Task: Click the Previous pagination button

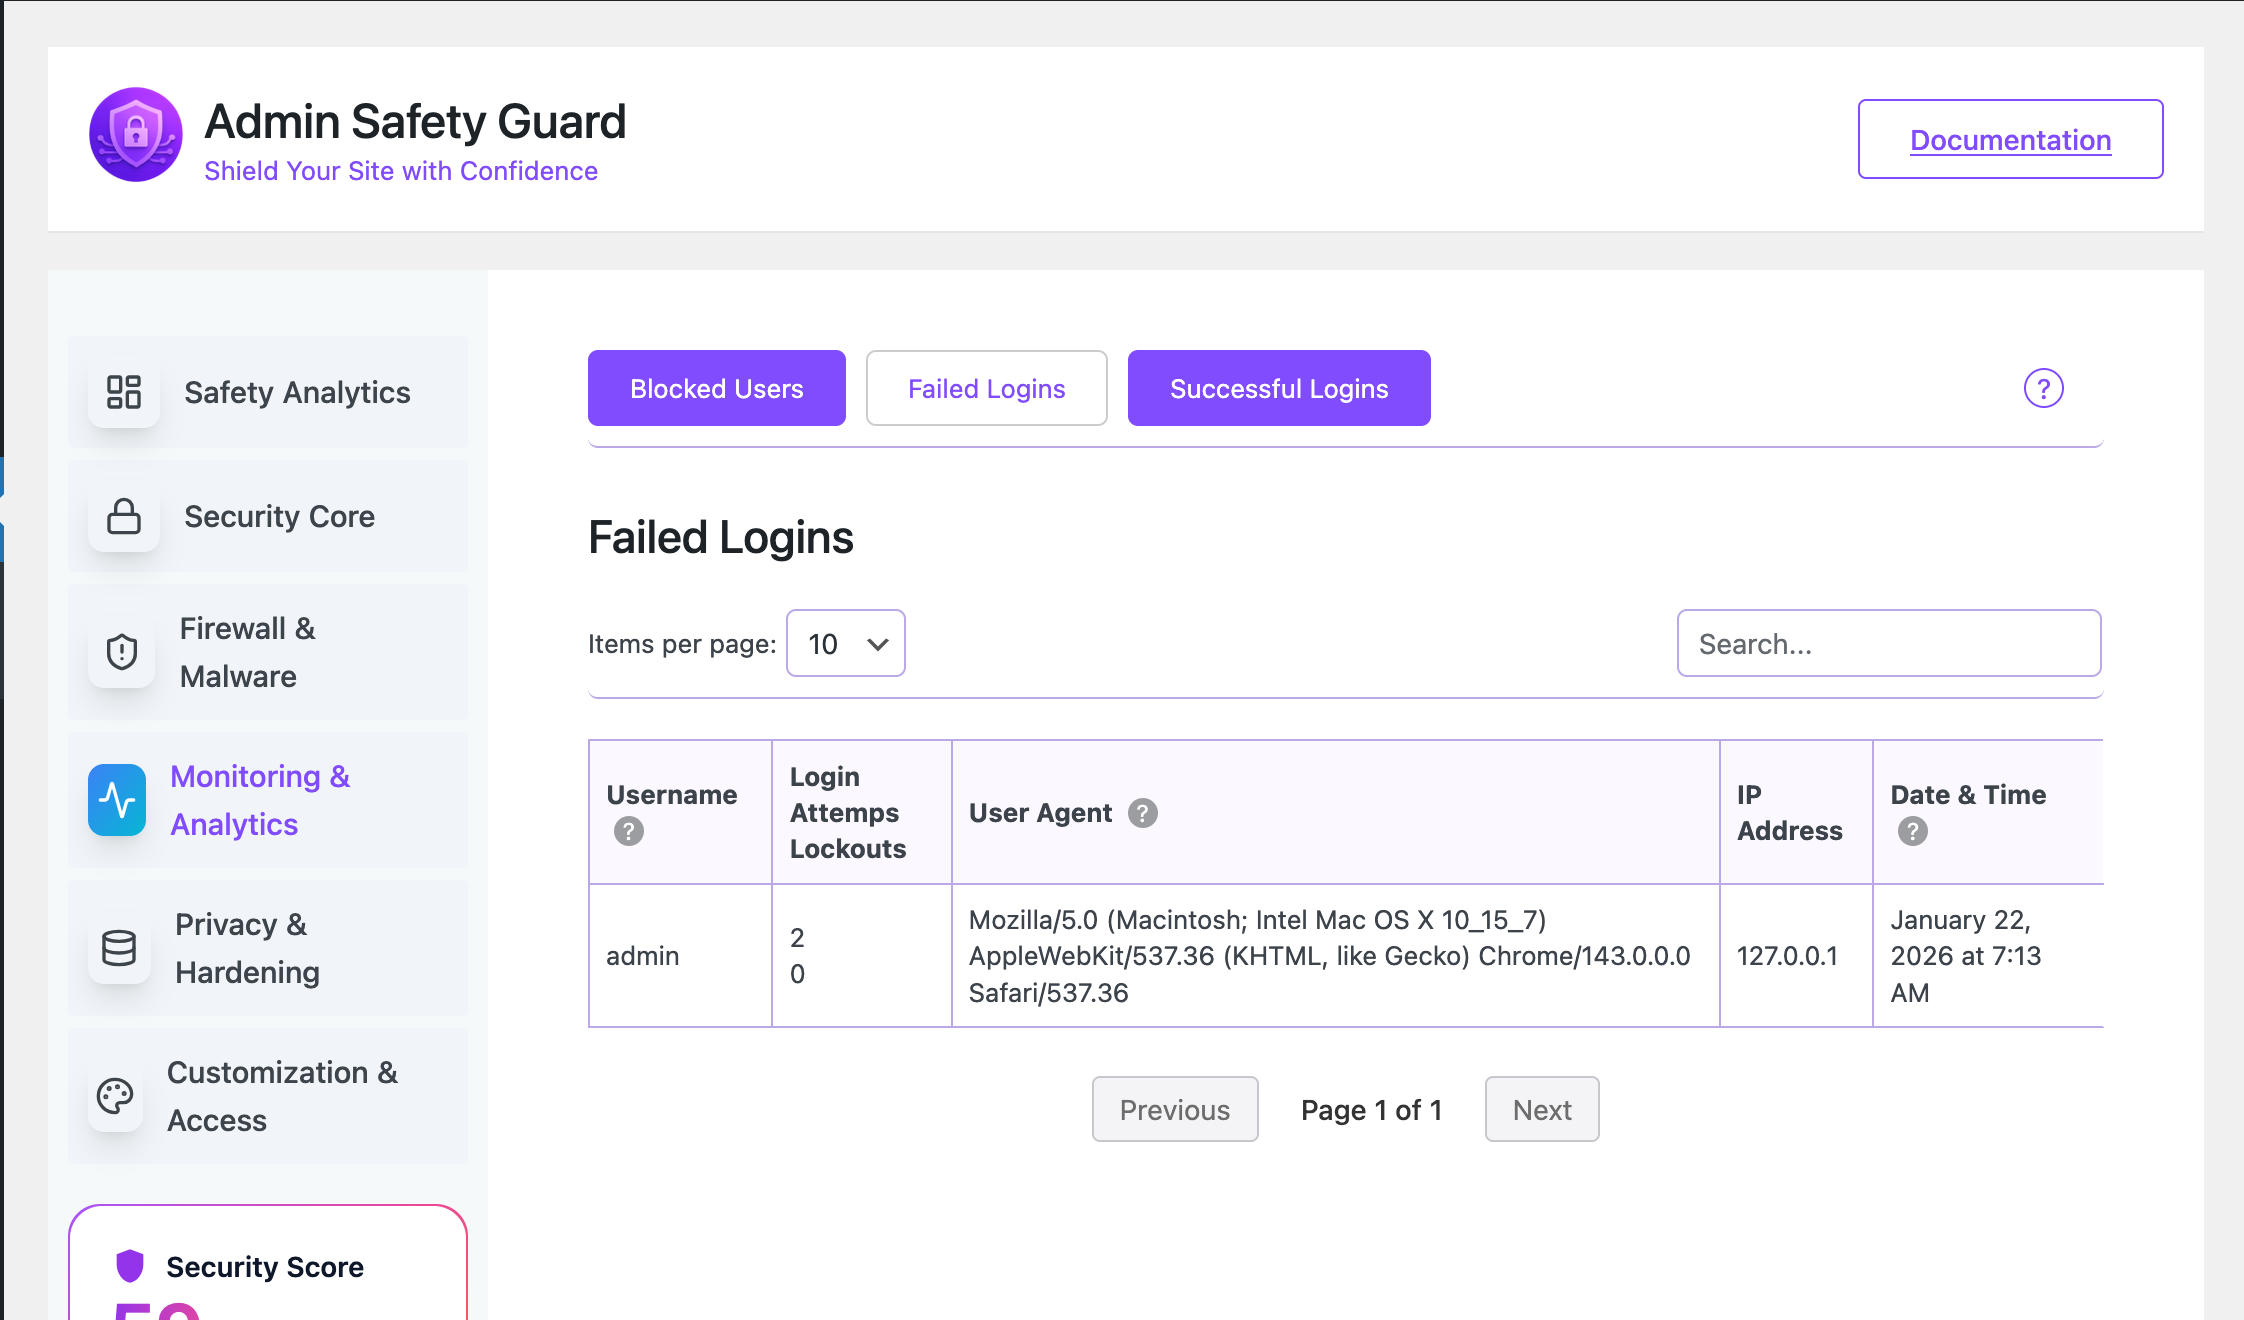Action: point(1174,1109)
